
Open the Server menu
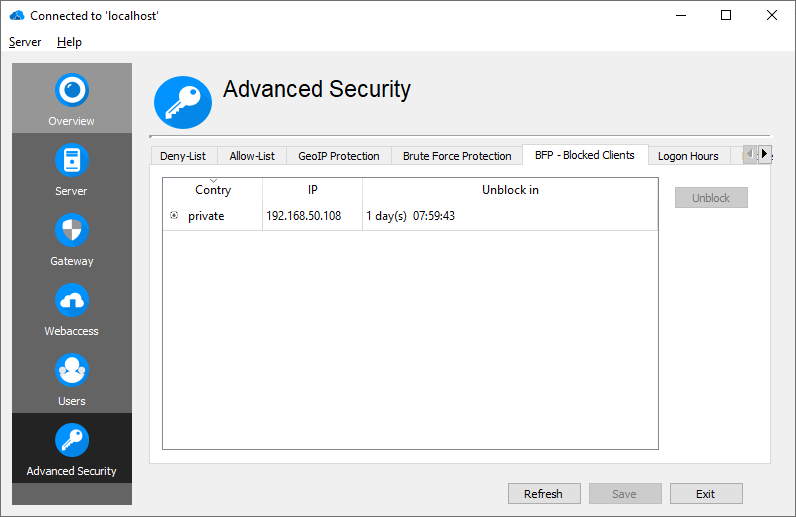(x=25, y=42)
